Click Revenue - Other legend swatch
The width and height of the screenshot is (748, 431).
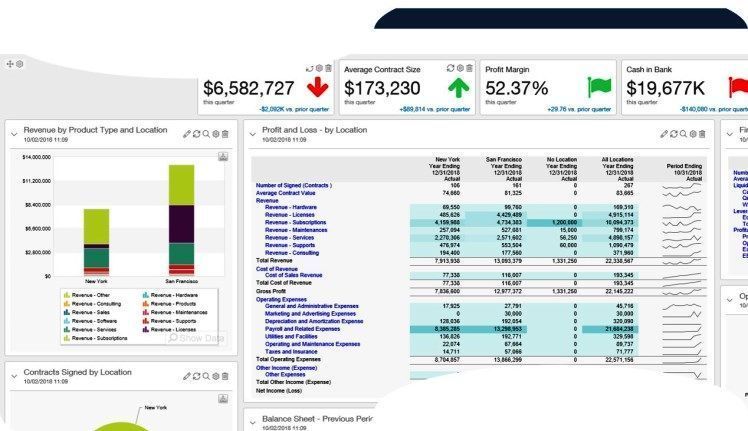pos(67,295)
